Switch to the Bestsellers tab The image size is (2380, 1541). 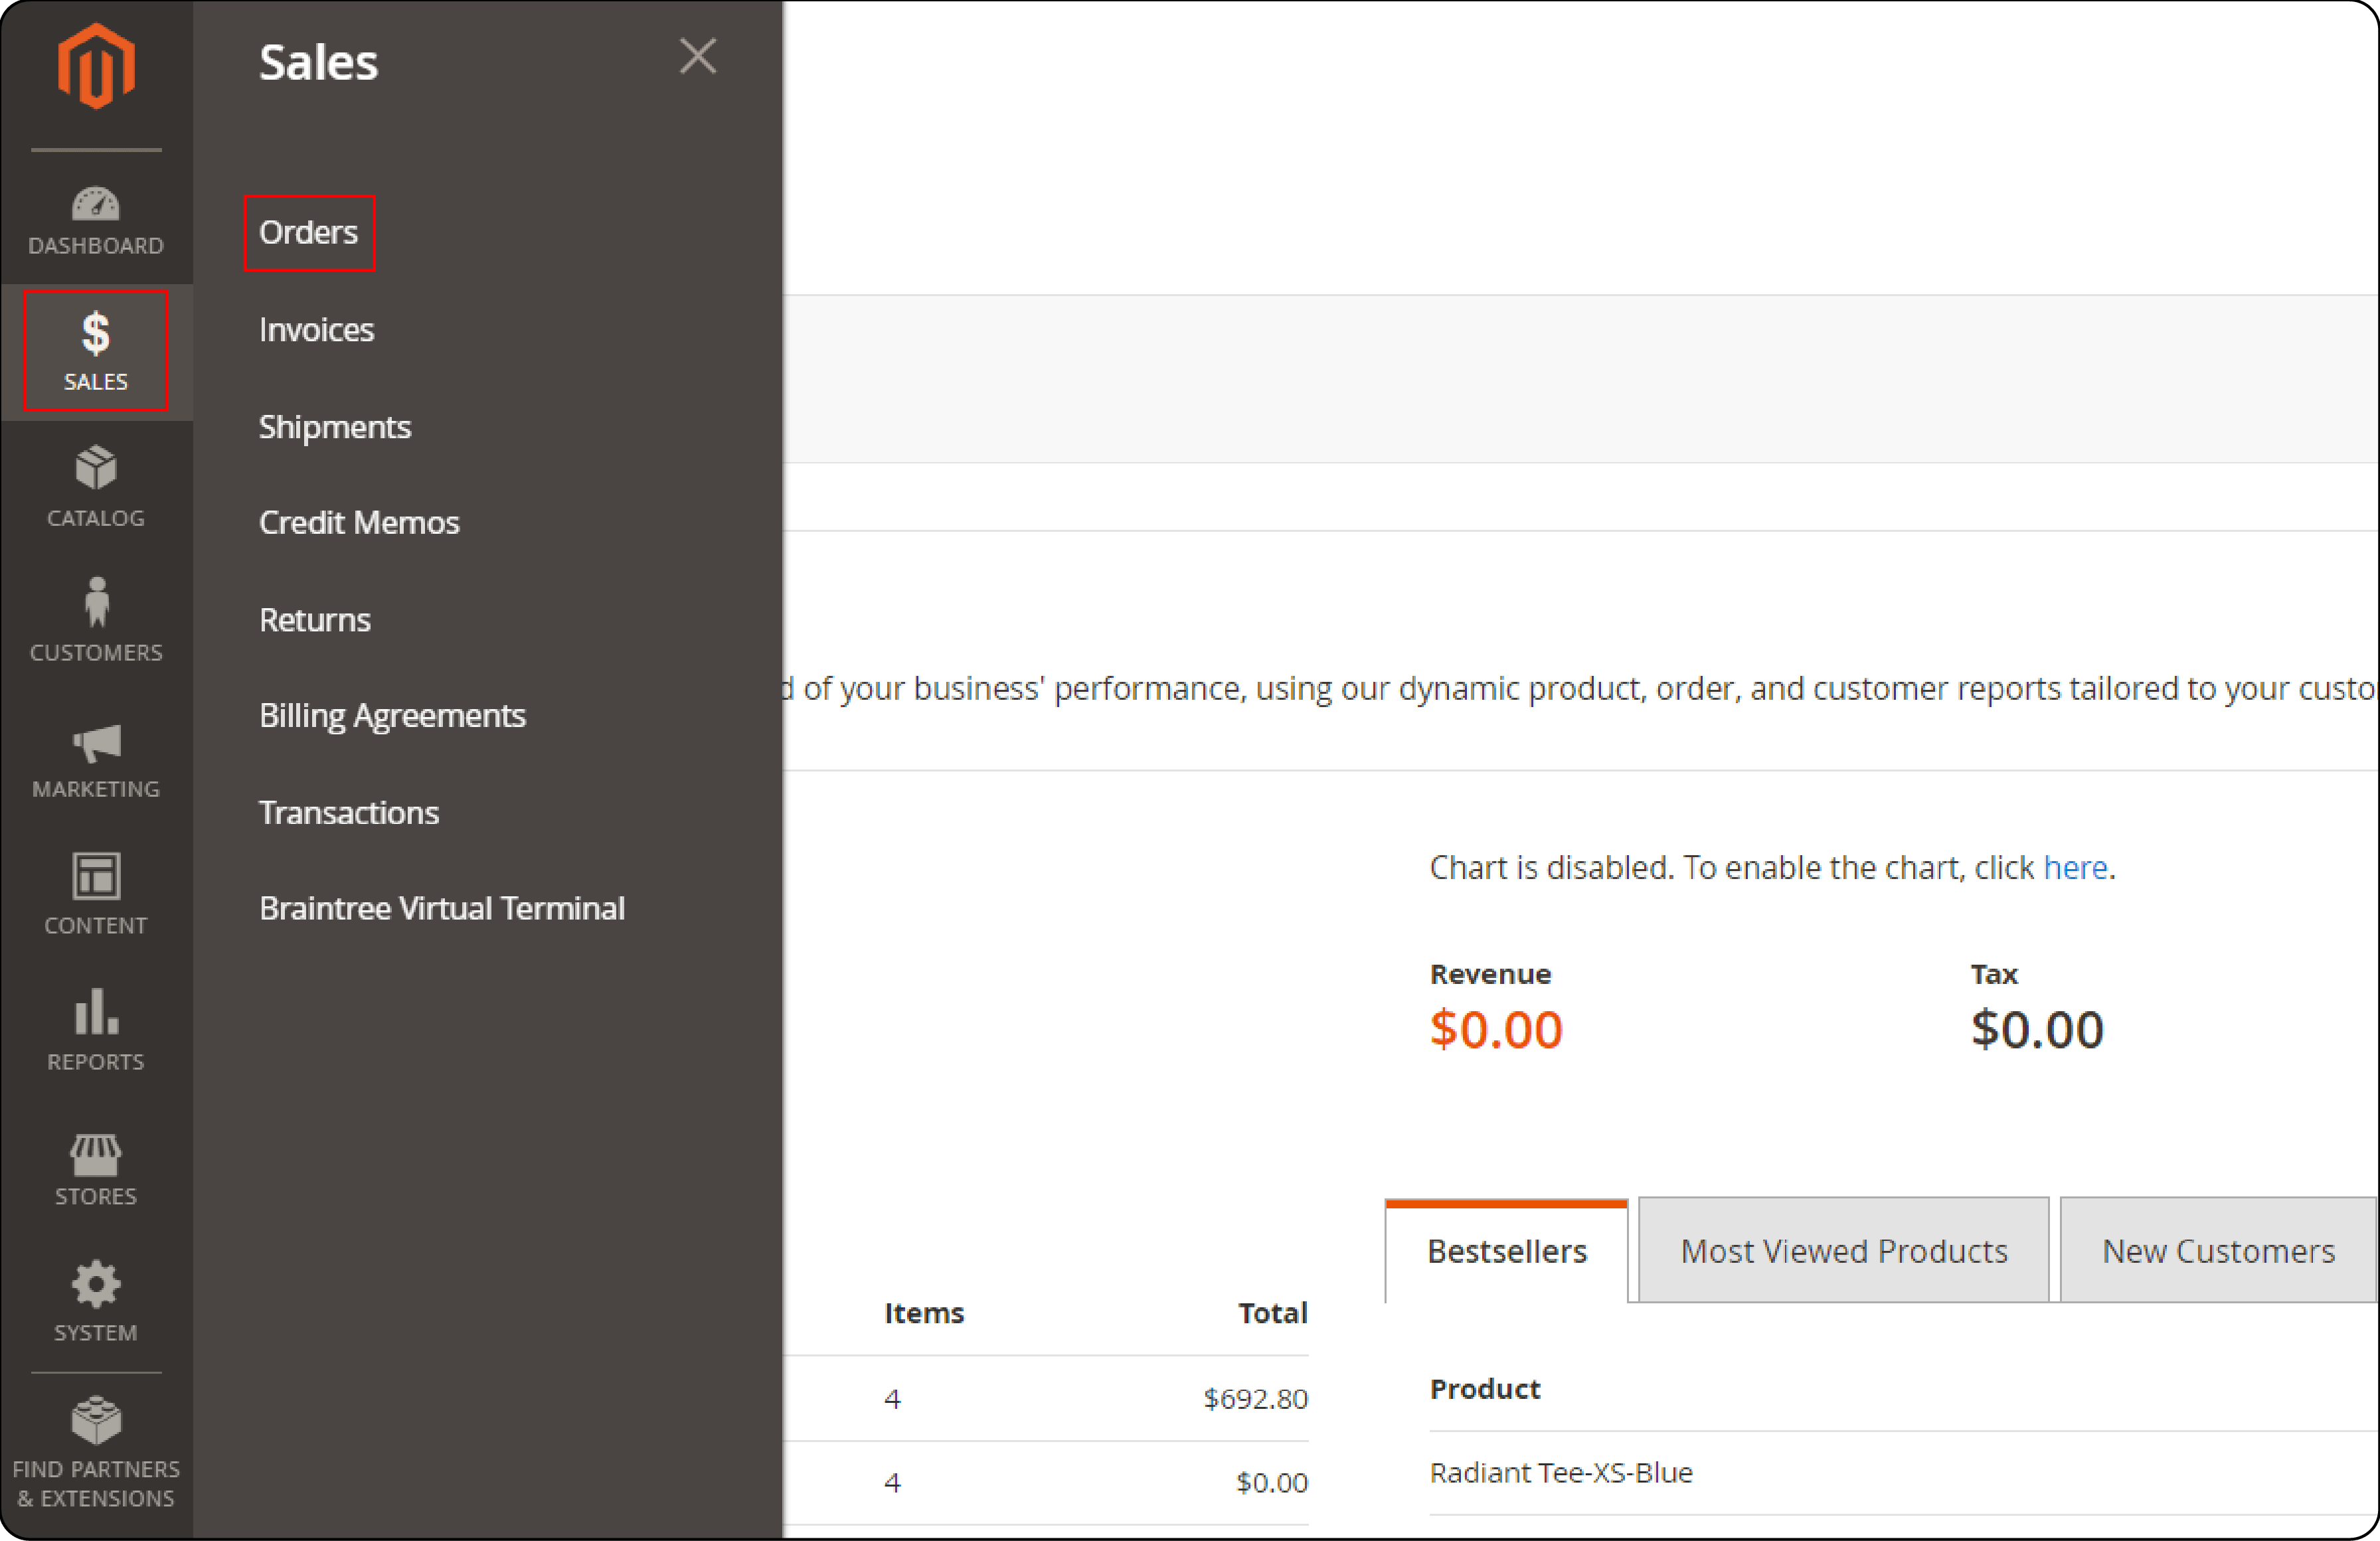coord(1504,1248)
